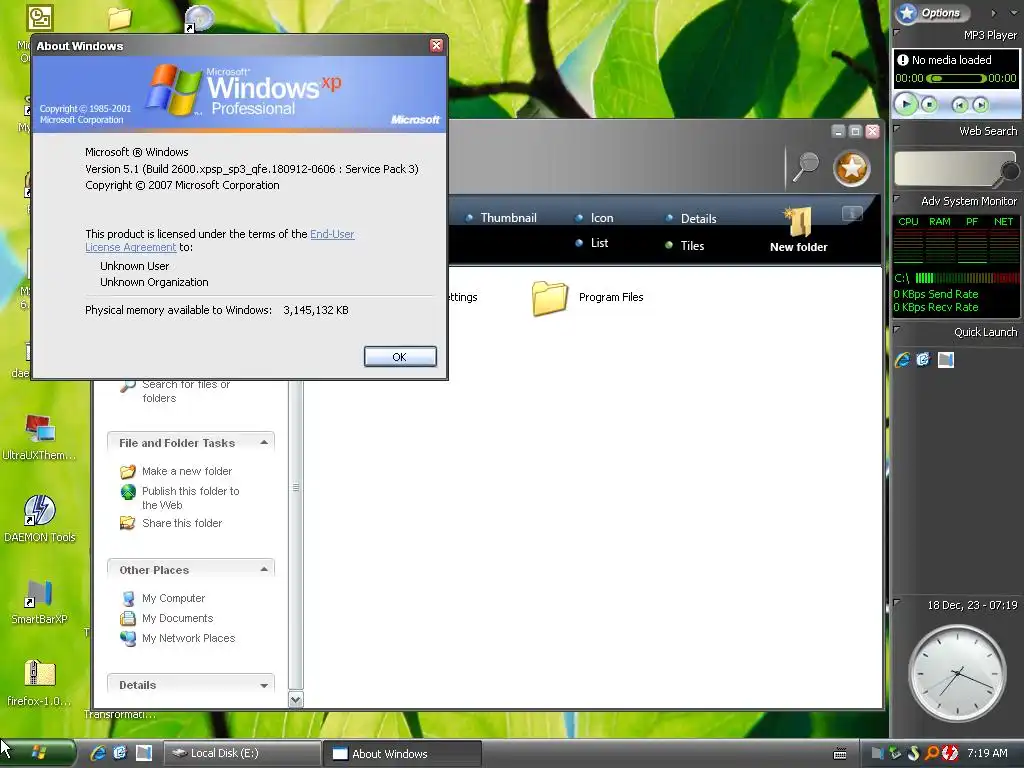This screenshot has height=768, width=1024.
Task: Click Show Desktop in sidebar Quick Launch
Action: [946, 360]
